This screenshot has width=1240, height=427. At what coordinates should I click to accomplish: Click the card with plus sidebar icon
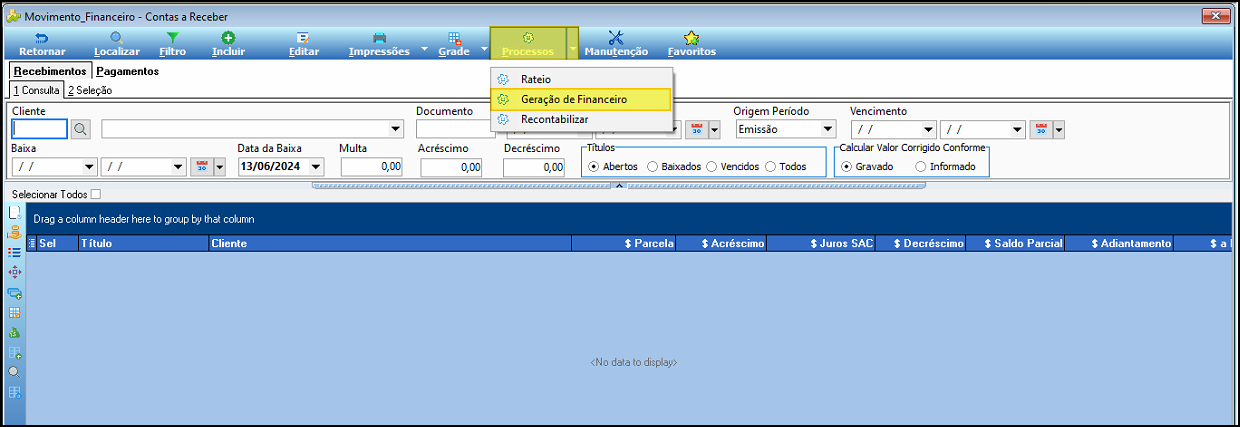(x=14, y=293)
